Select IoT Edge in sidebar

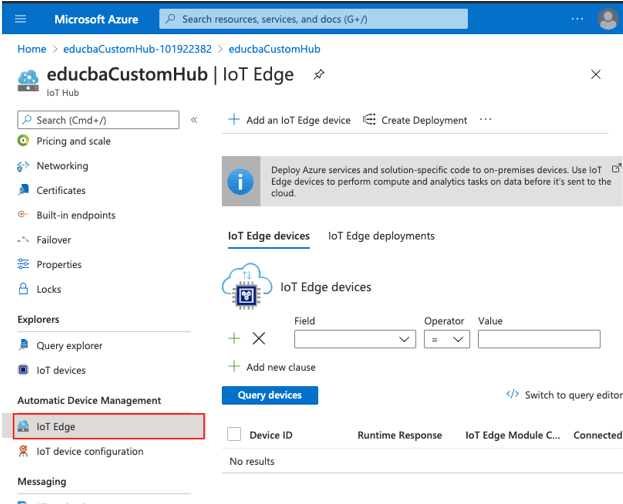(109, 426)
